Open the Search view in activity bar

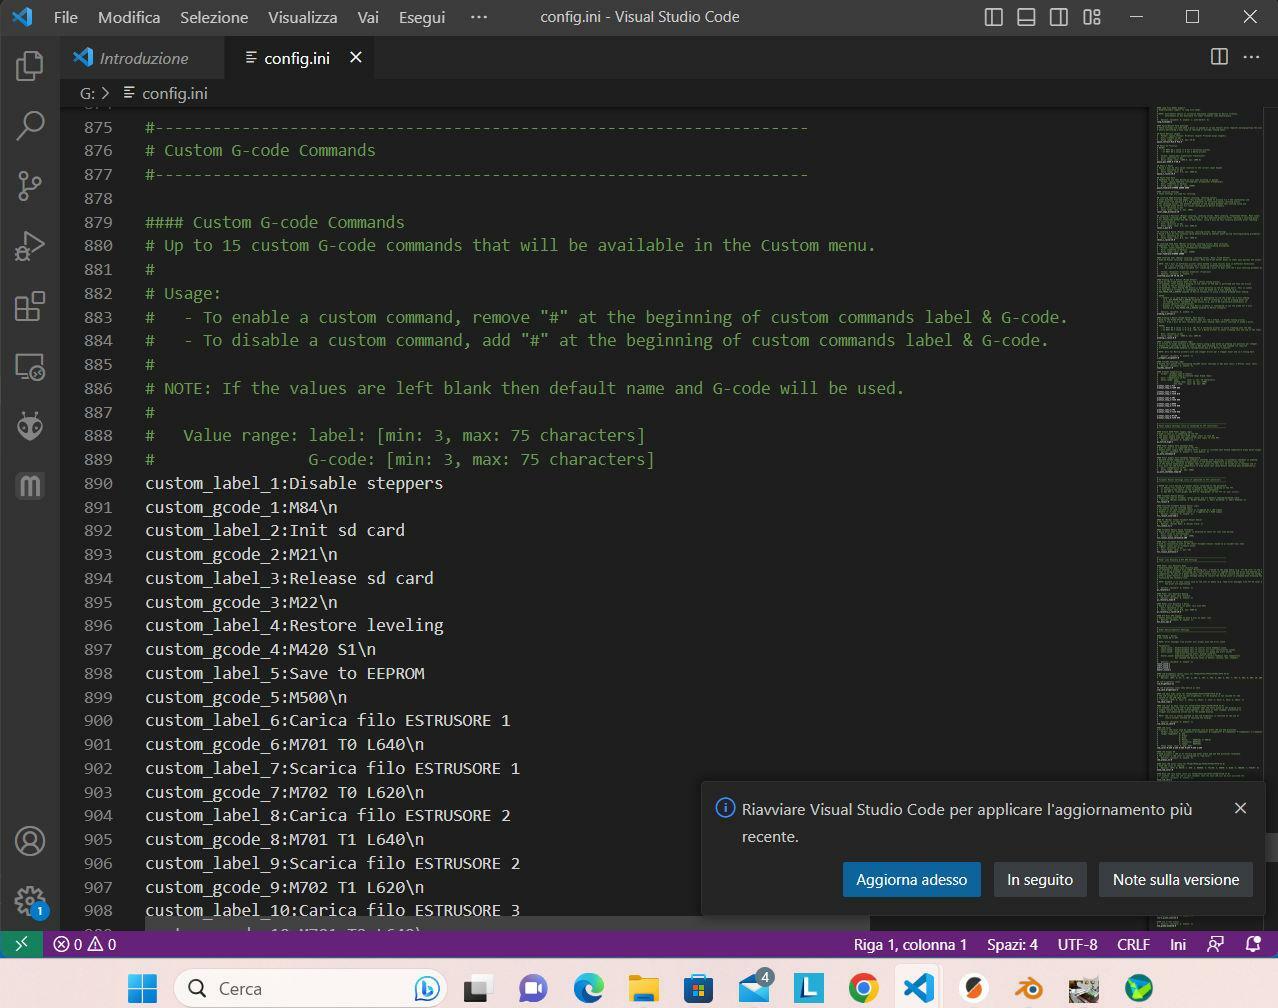[30, 126]
